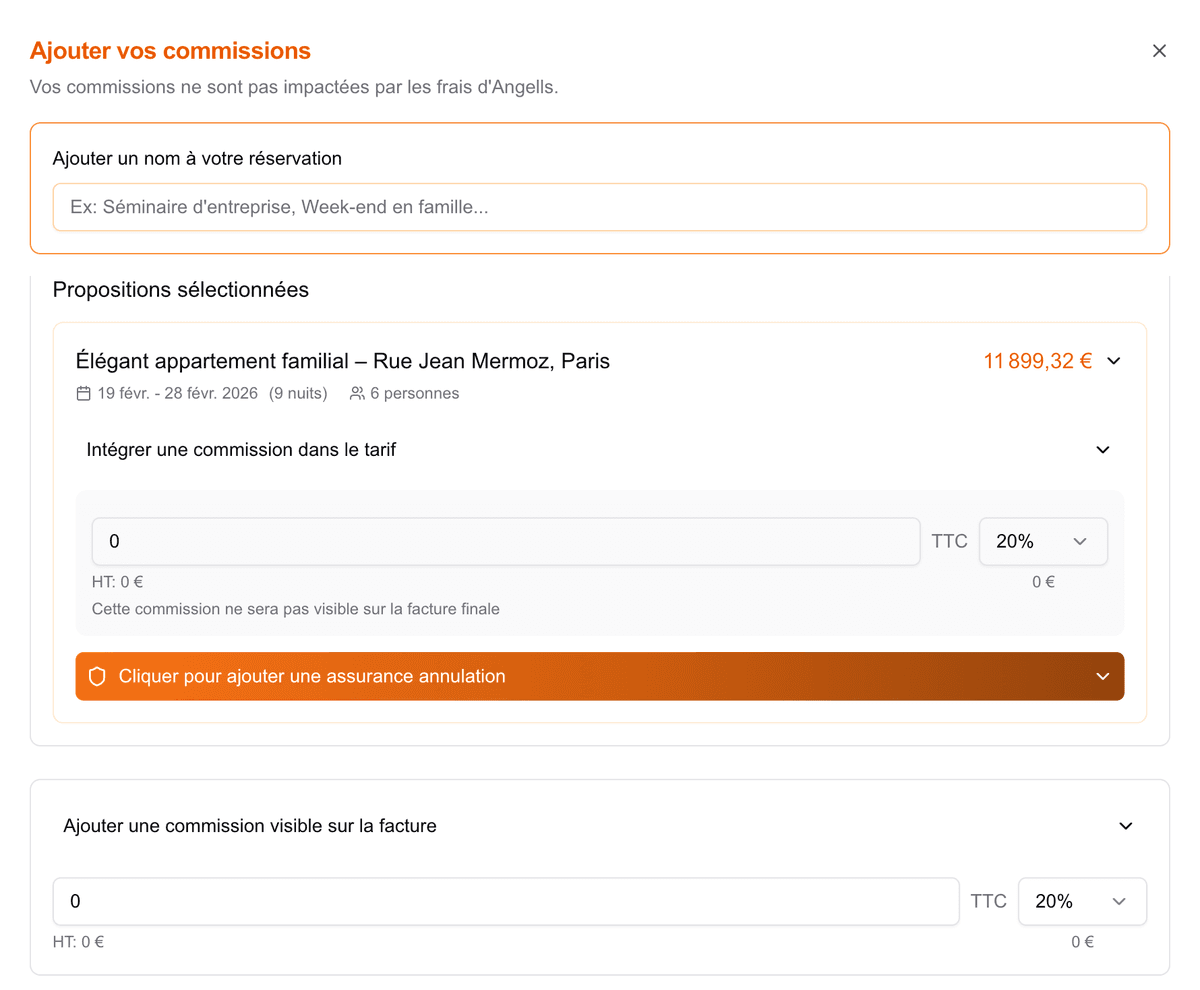Open the bottom 20% TVA dropdown

tap(1082, 901)
